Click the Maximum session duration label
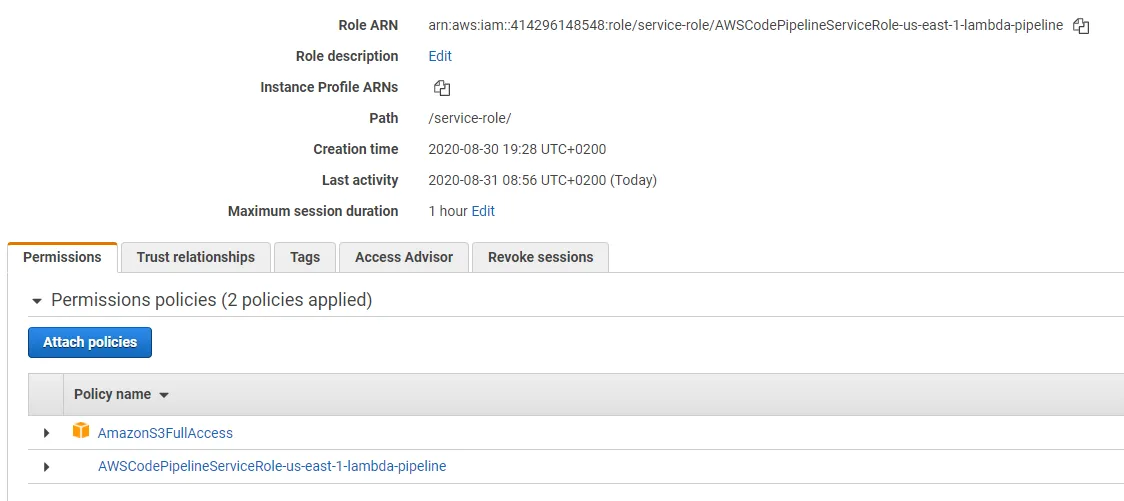Image resolution: width=1124 pixels, height=501 pixels. [313, 211]
